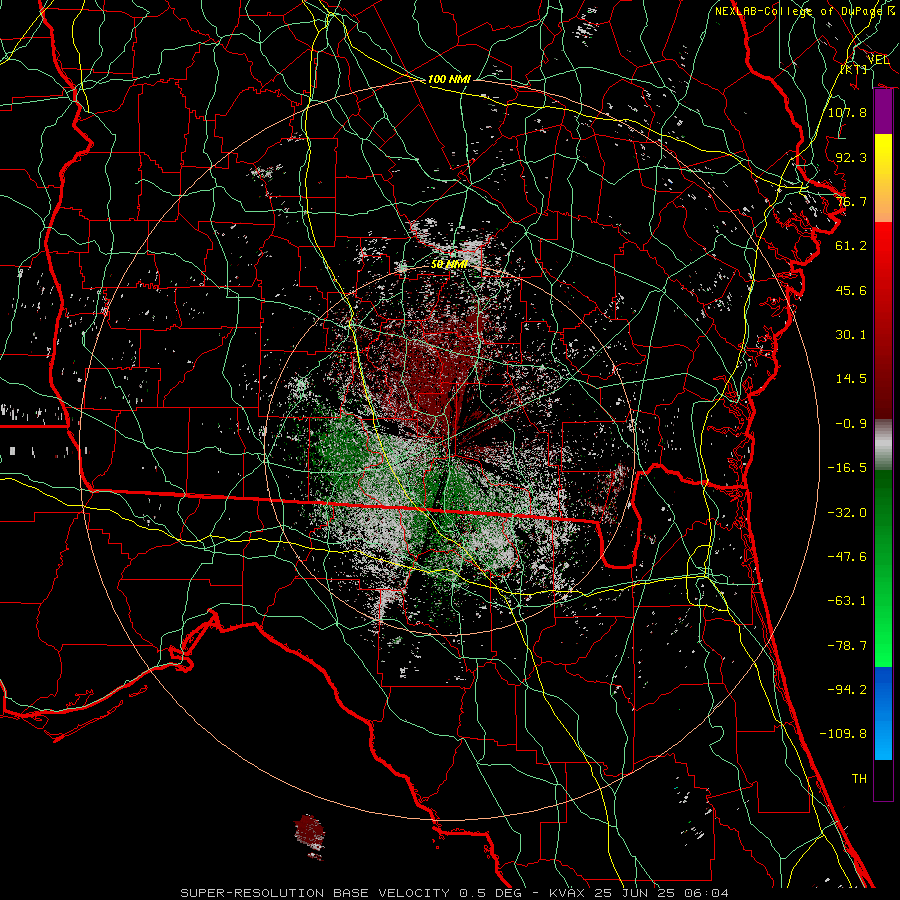
Task: Click the 92.3 legend value
Action: click(851, 157)
